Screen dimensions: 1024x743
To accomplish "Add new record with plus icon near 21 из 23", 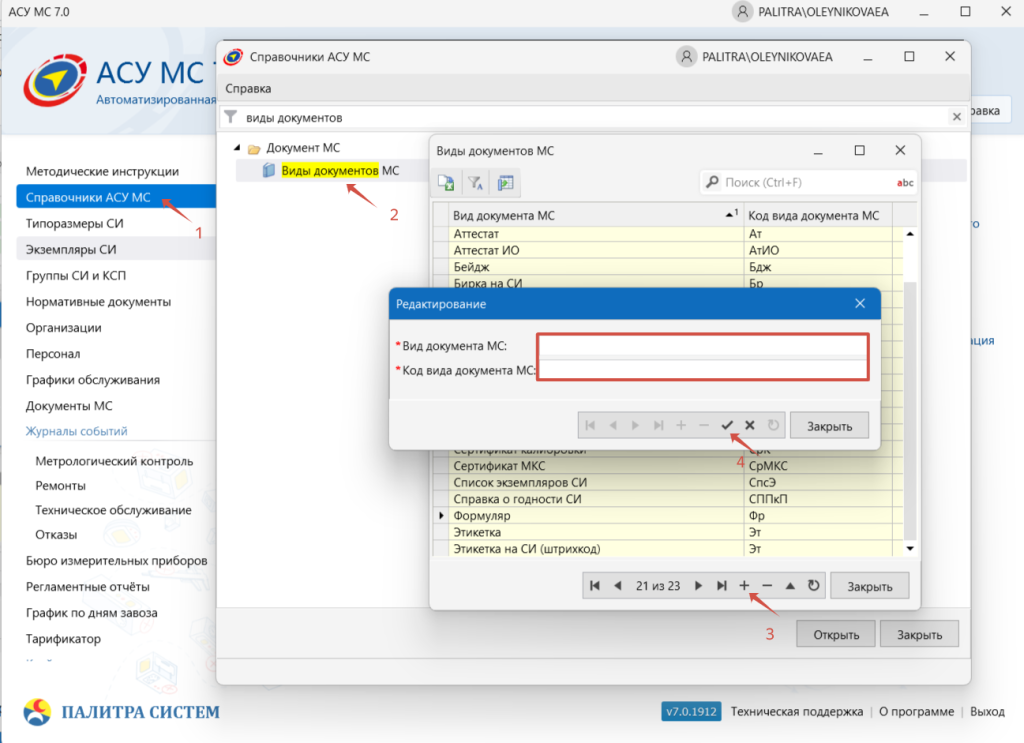I will pos(744,586).
